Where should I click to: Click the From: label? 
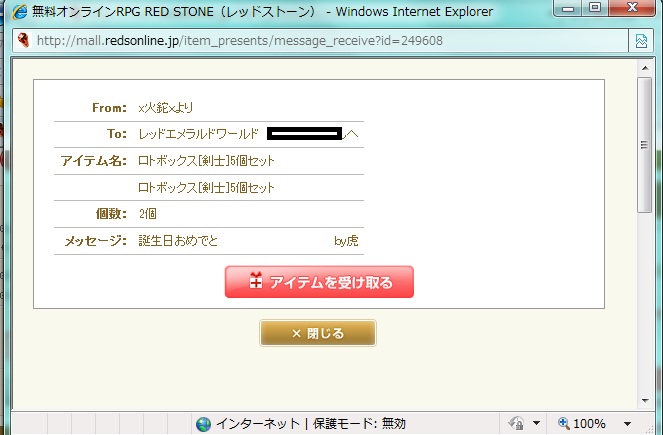(109, 108)
